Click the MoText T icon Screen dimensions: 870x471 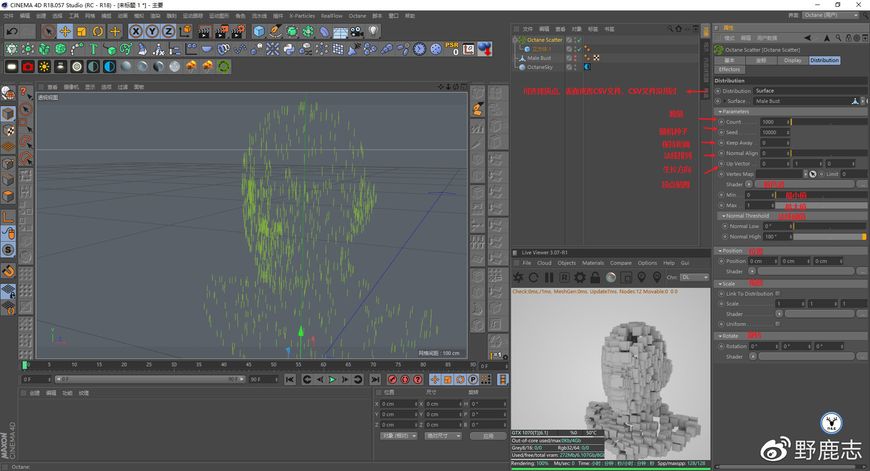[x=94, y=49]
